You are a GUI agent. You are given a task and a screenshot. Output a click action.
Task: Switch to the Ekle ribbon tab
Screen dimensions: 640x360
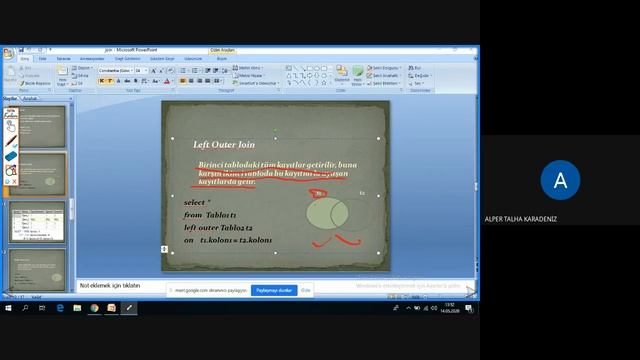[x=42, y=58]
